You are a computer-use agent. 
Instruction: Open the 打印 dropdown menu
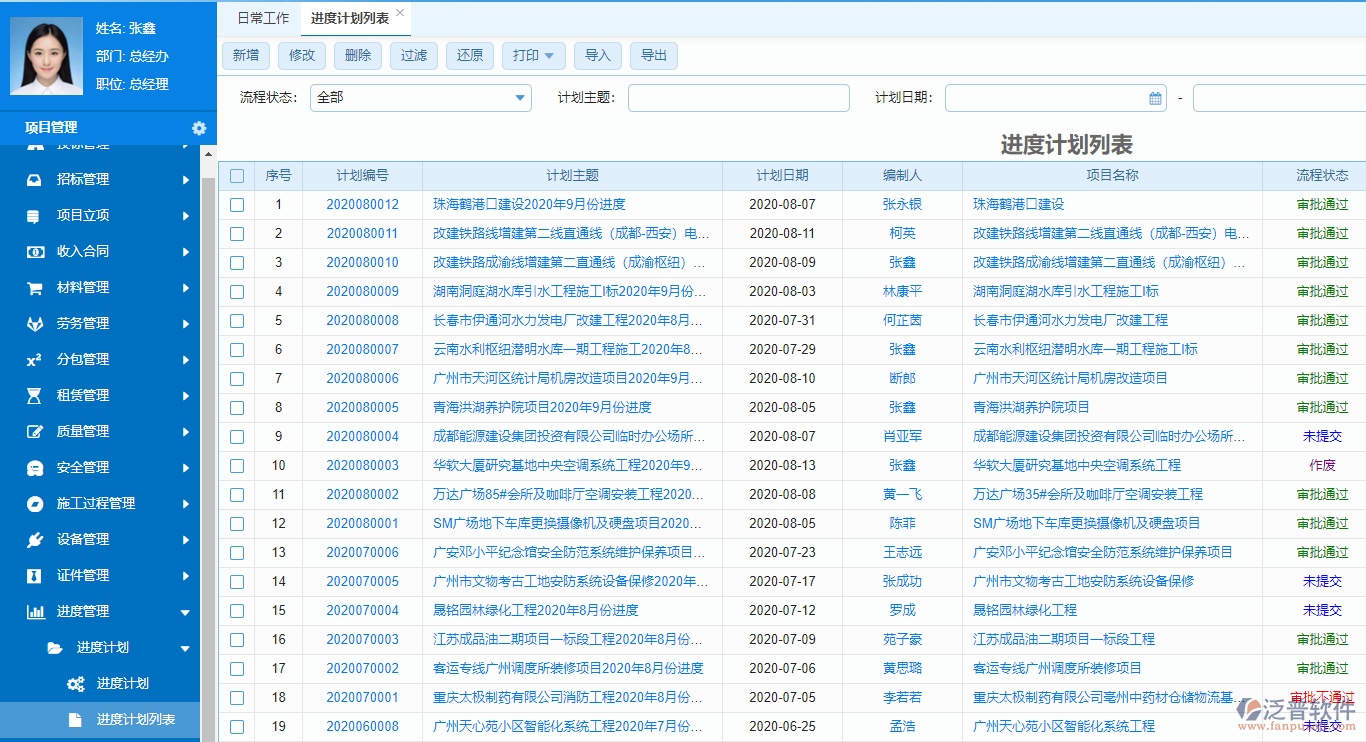click(533, 56)
